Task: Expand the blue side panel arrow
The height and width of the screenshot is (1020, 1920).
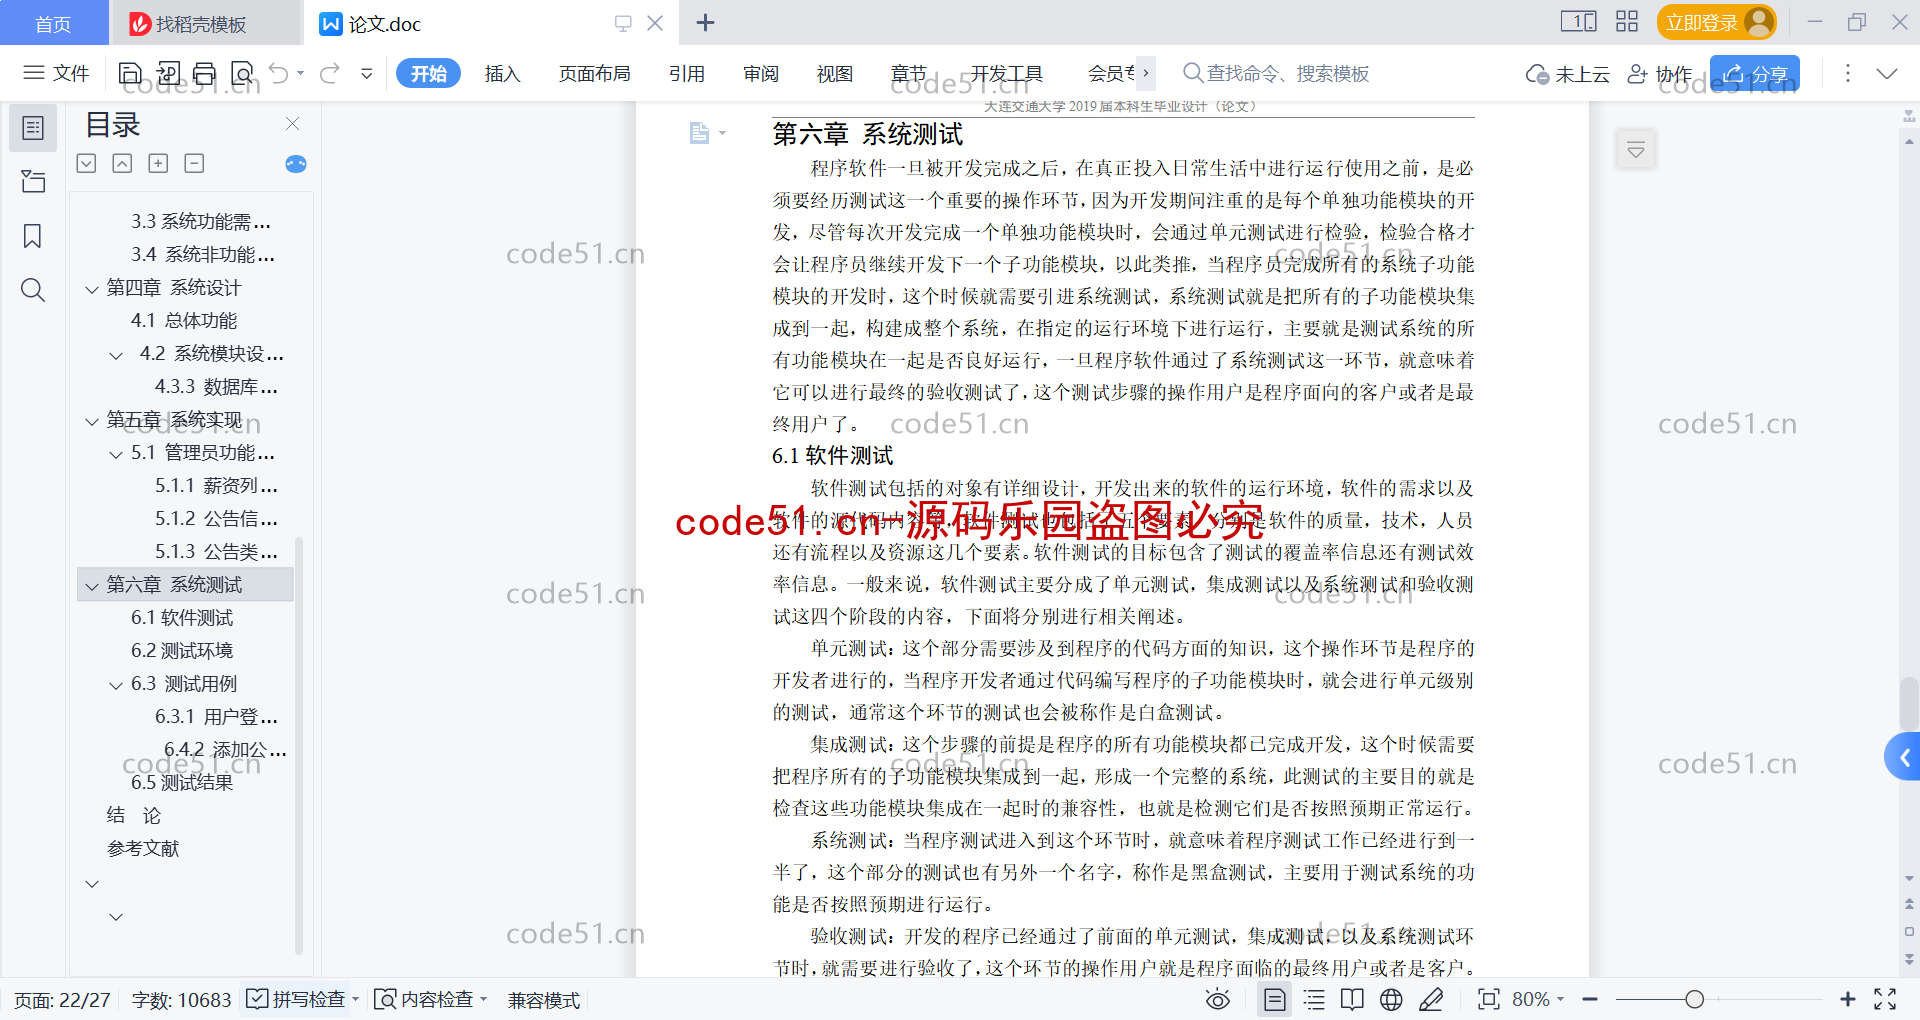Action: tap(1903, 757)
